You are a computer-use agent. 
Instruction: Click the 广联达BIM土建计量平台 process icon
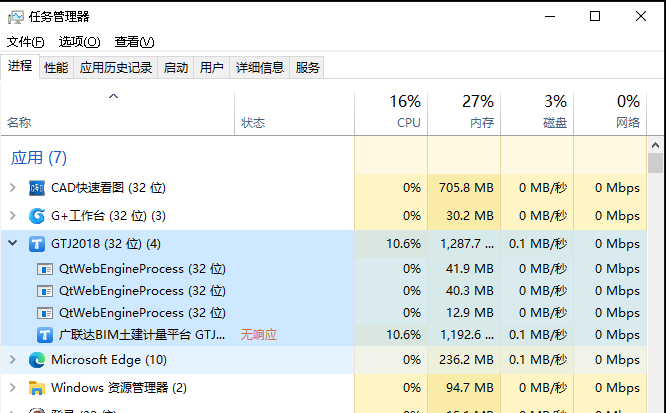click(x=45, y=335)
